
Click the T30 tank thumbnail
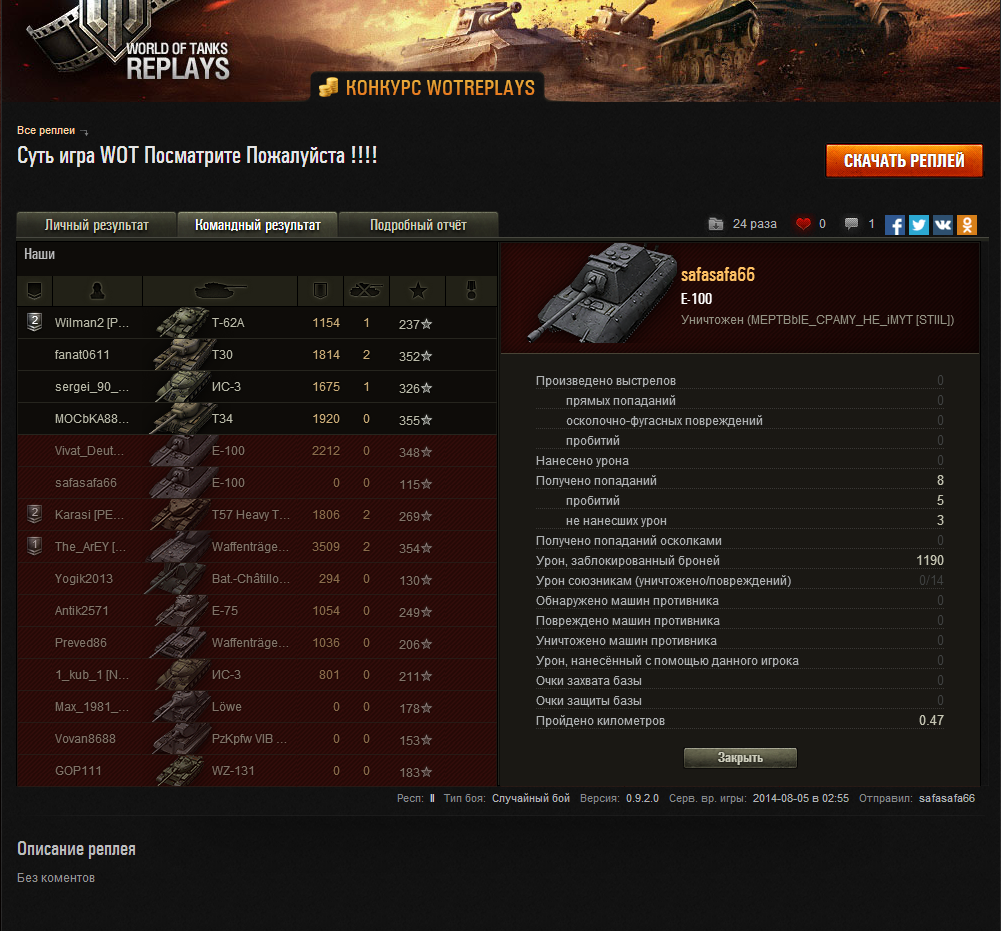tap(181, 354)
